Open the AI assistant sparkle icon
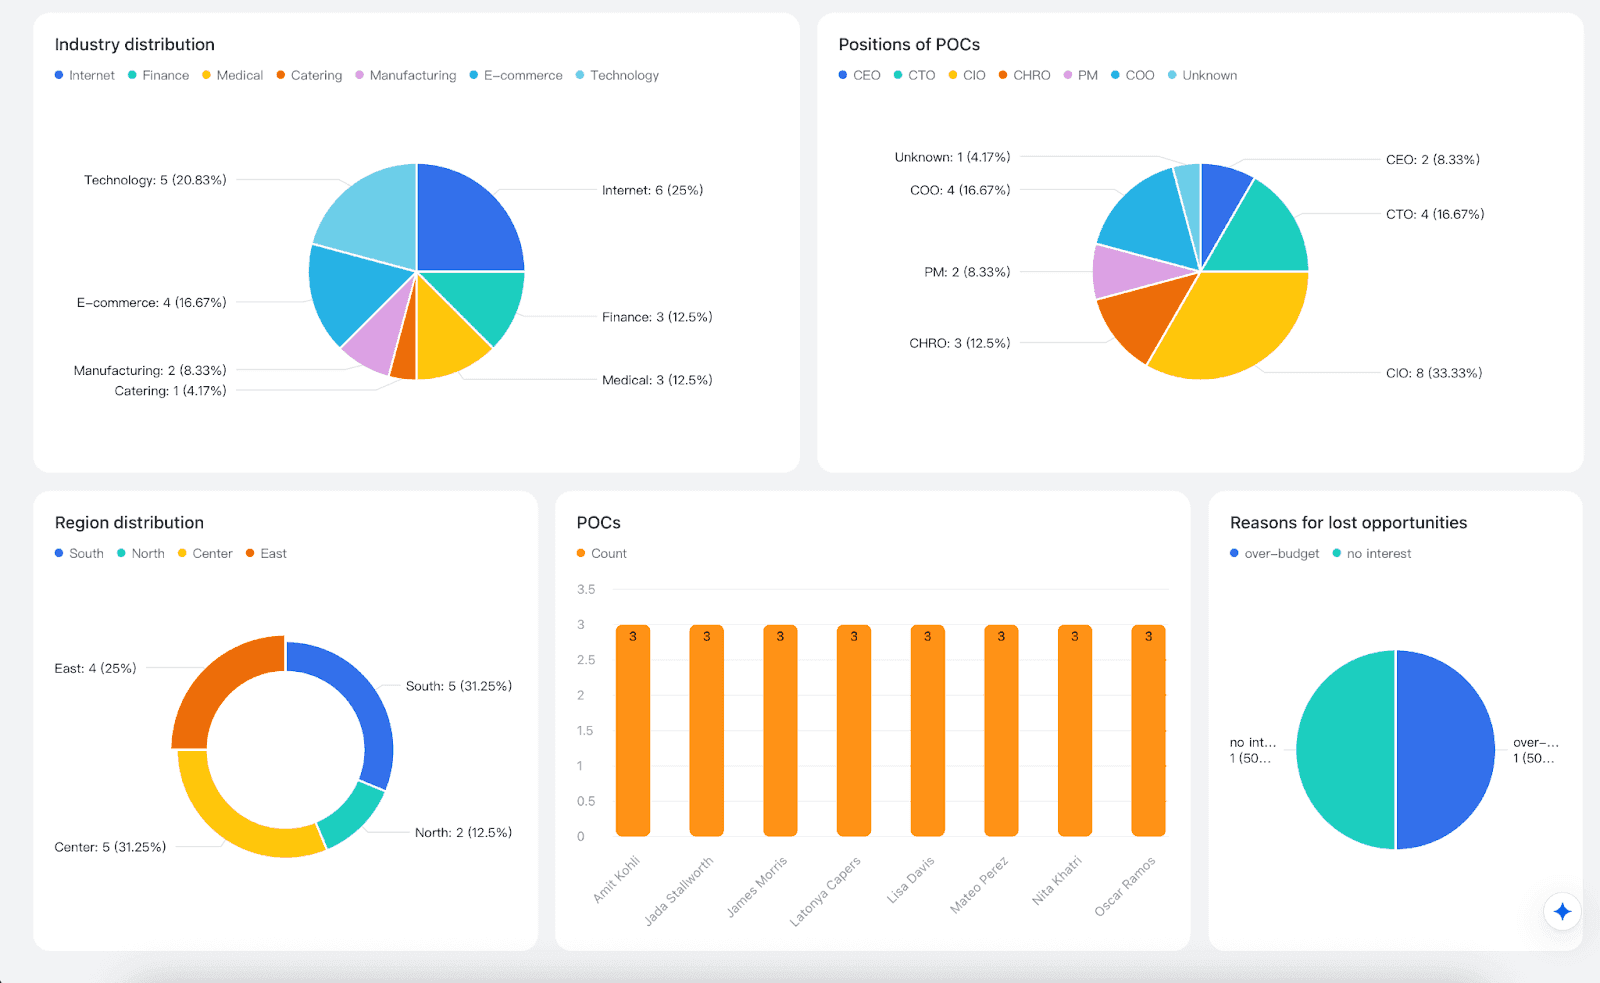 click(1562, 911)
